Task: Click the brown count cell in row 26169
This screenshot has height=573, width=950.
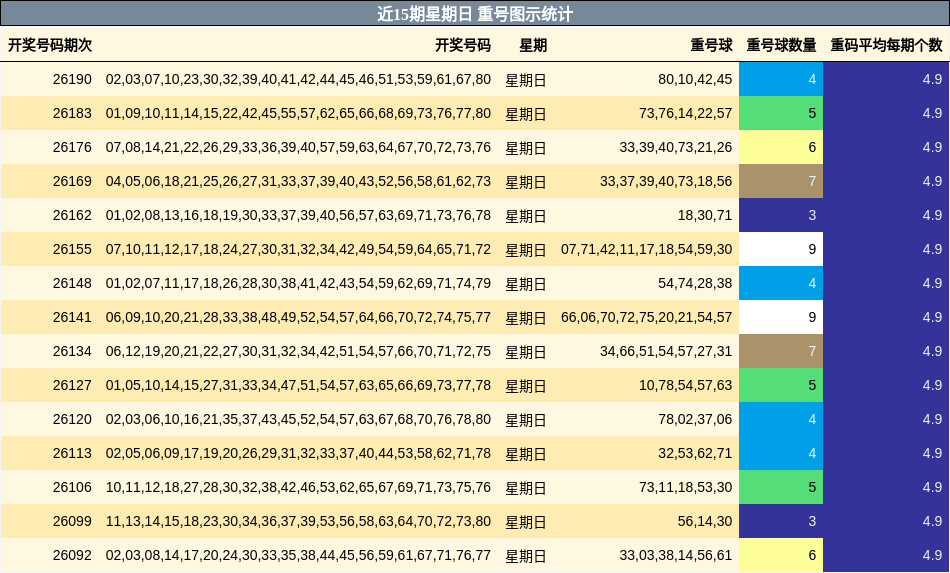Action: (781, 181)
